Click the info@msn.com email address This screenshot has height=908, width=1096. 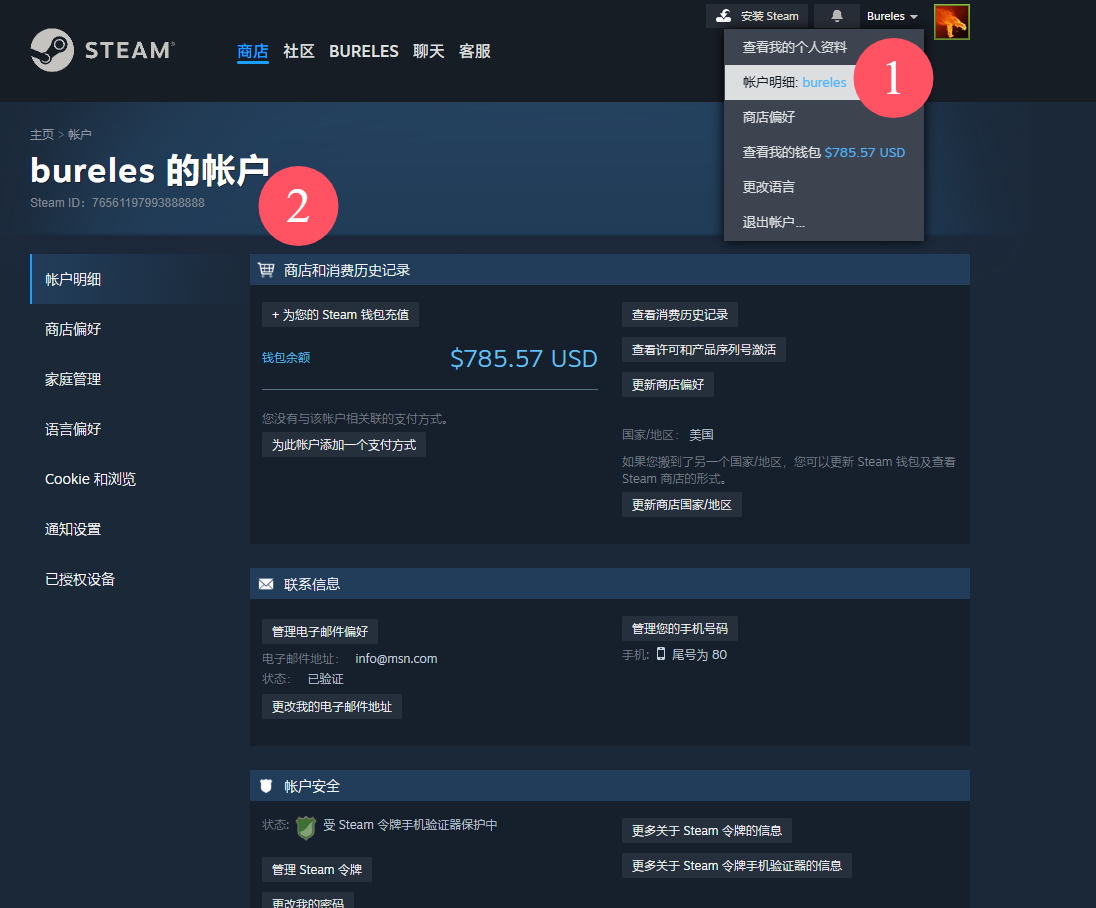pyautogui.click(x=396, y=658)
